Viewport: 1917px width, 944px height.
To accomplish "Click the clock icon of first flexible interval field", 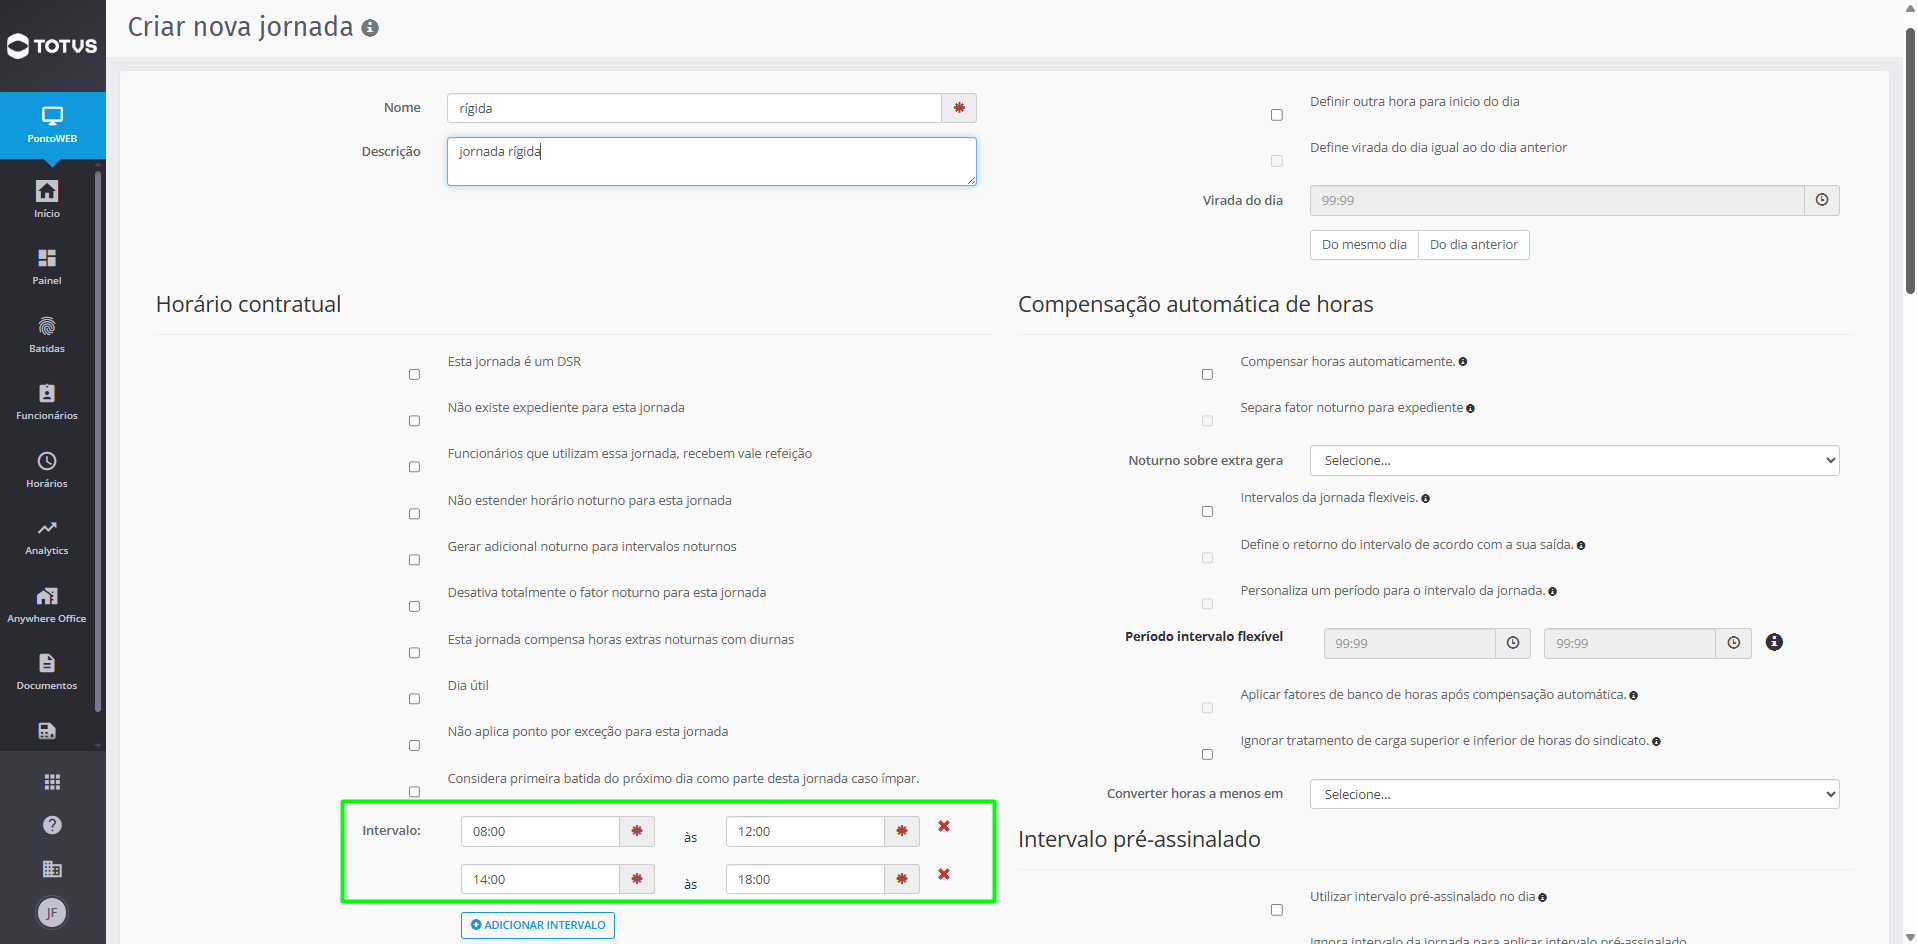I will 1513,643.
